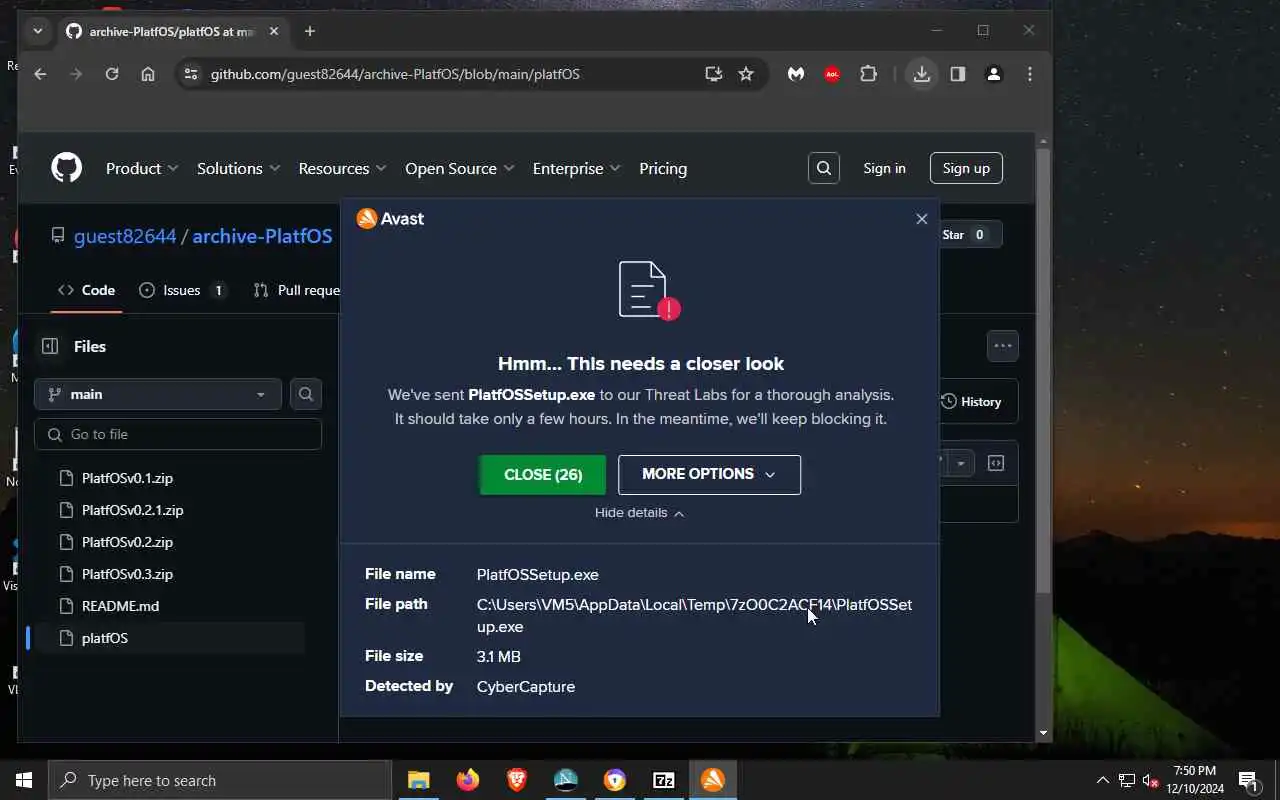Click the Sign up button

[966, 168]
